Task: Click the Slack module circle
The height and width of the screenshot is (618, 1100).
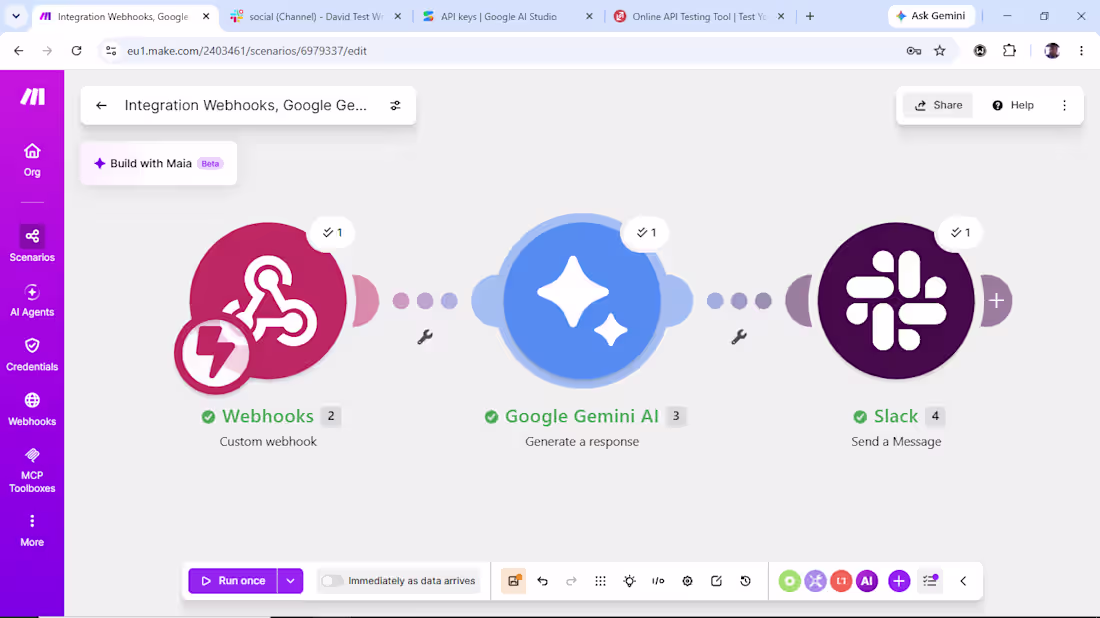Action: click(896, 300)
